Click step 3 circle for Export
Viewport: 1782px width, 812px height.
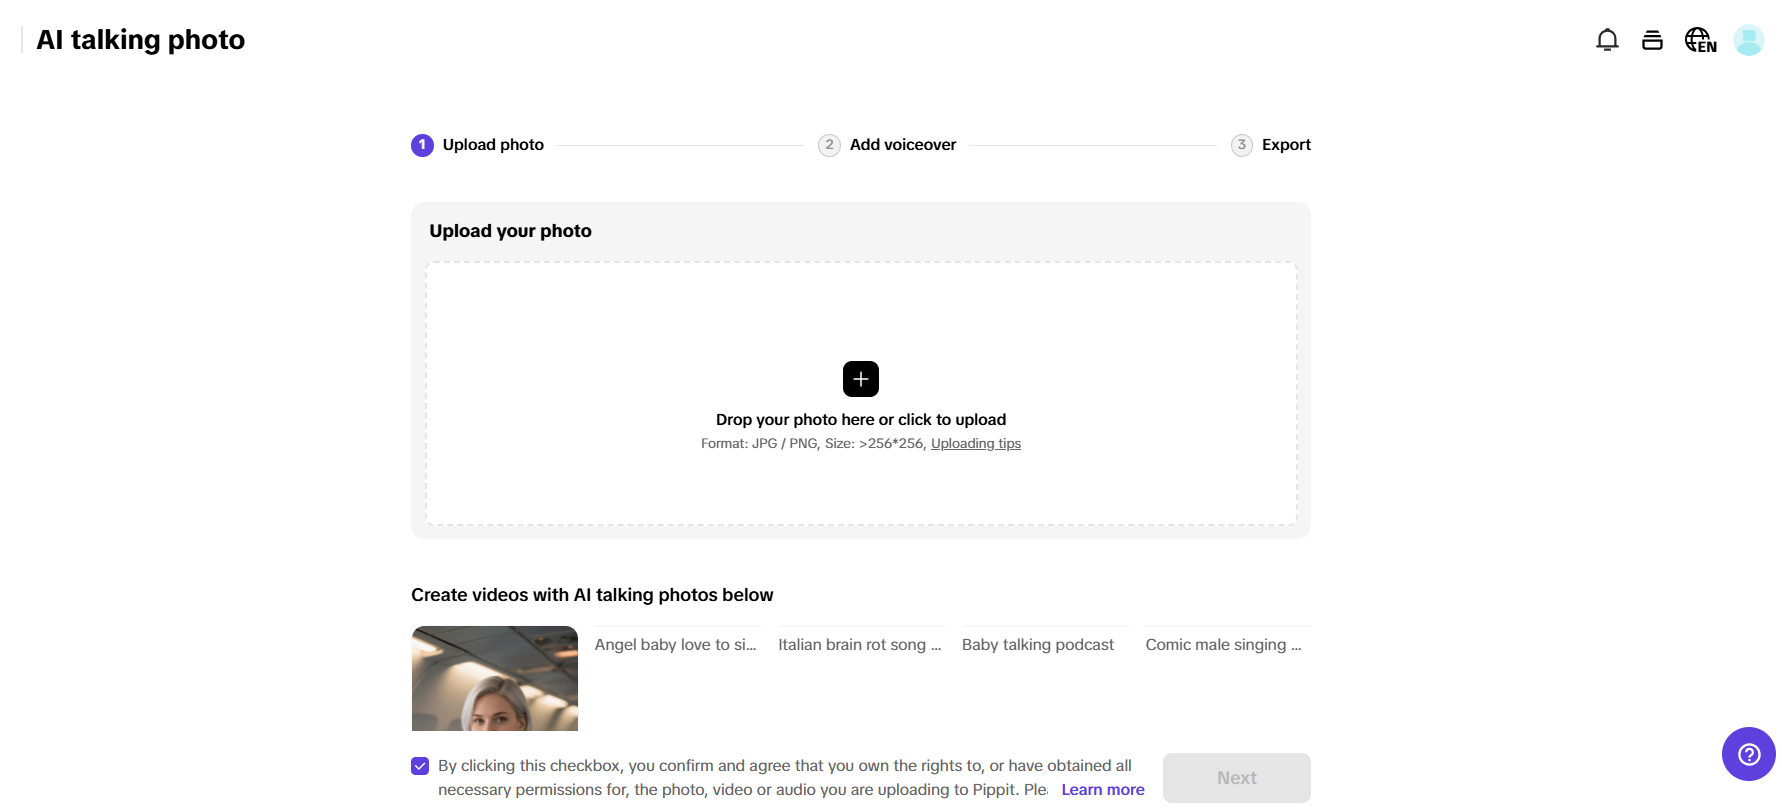point(1241,145)
